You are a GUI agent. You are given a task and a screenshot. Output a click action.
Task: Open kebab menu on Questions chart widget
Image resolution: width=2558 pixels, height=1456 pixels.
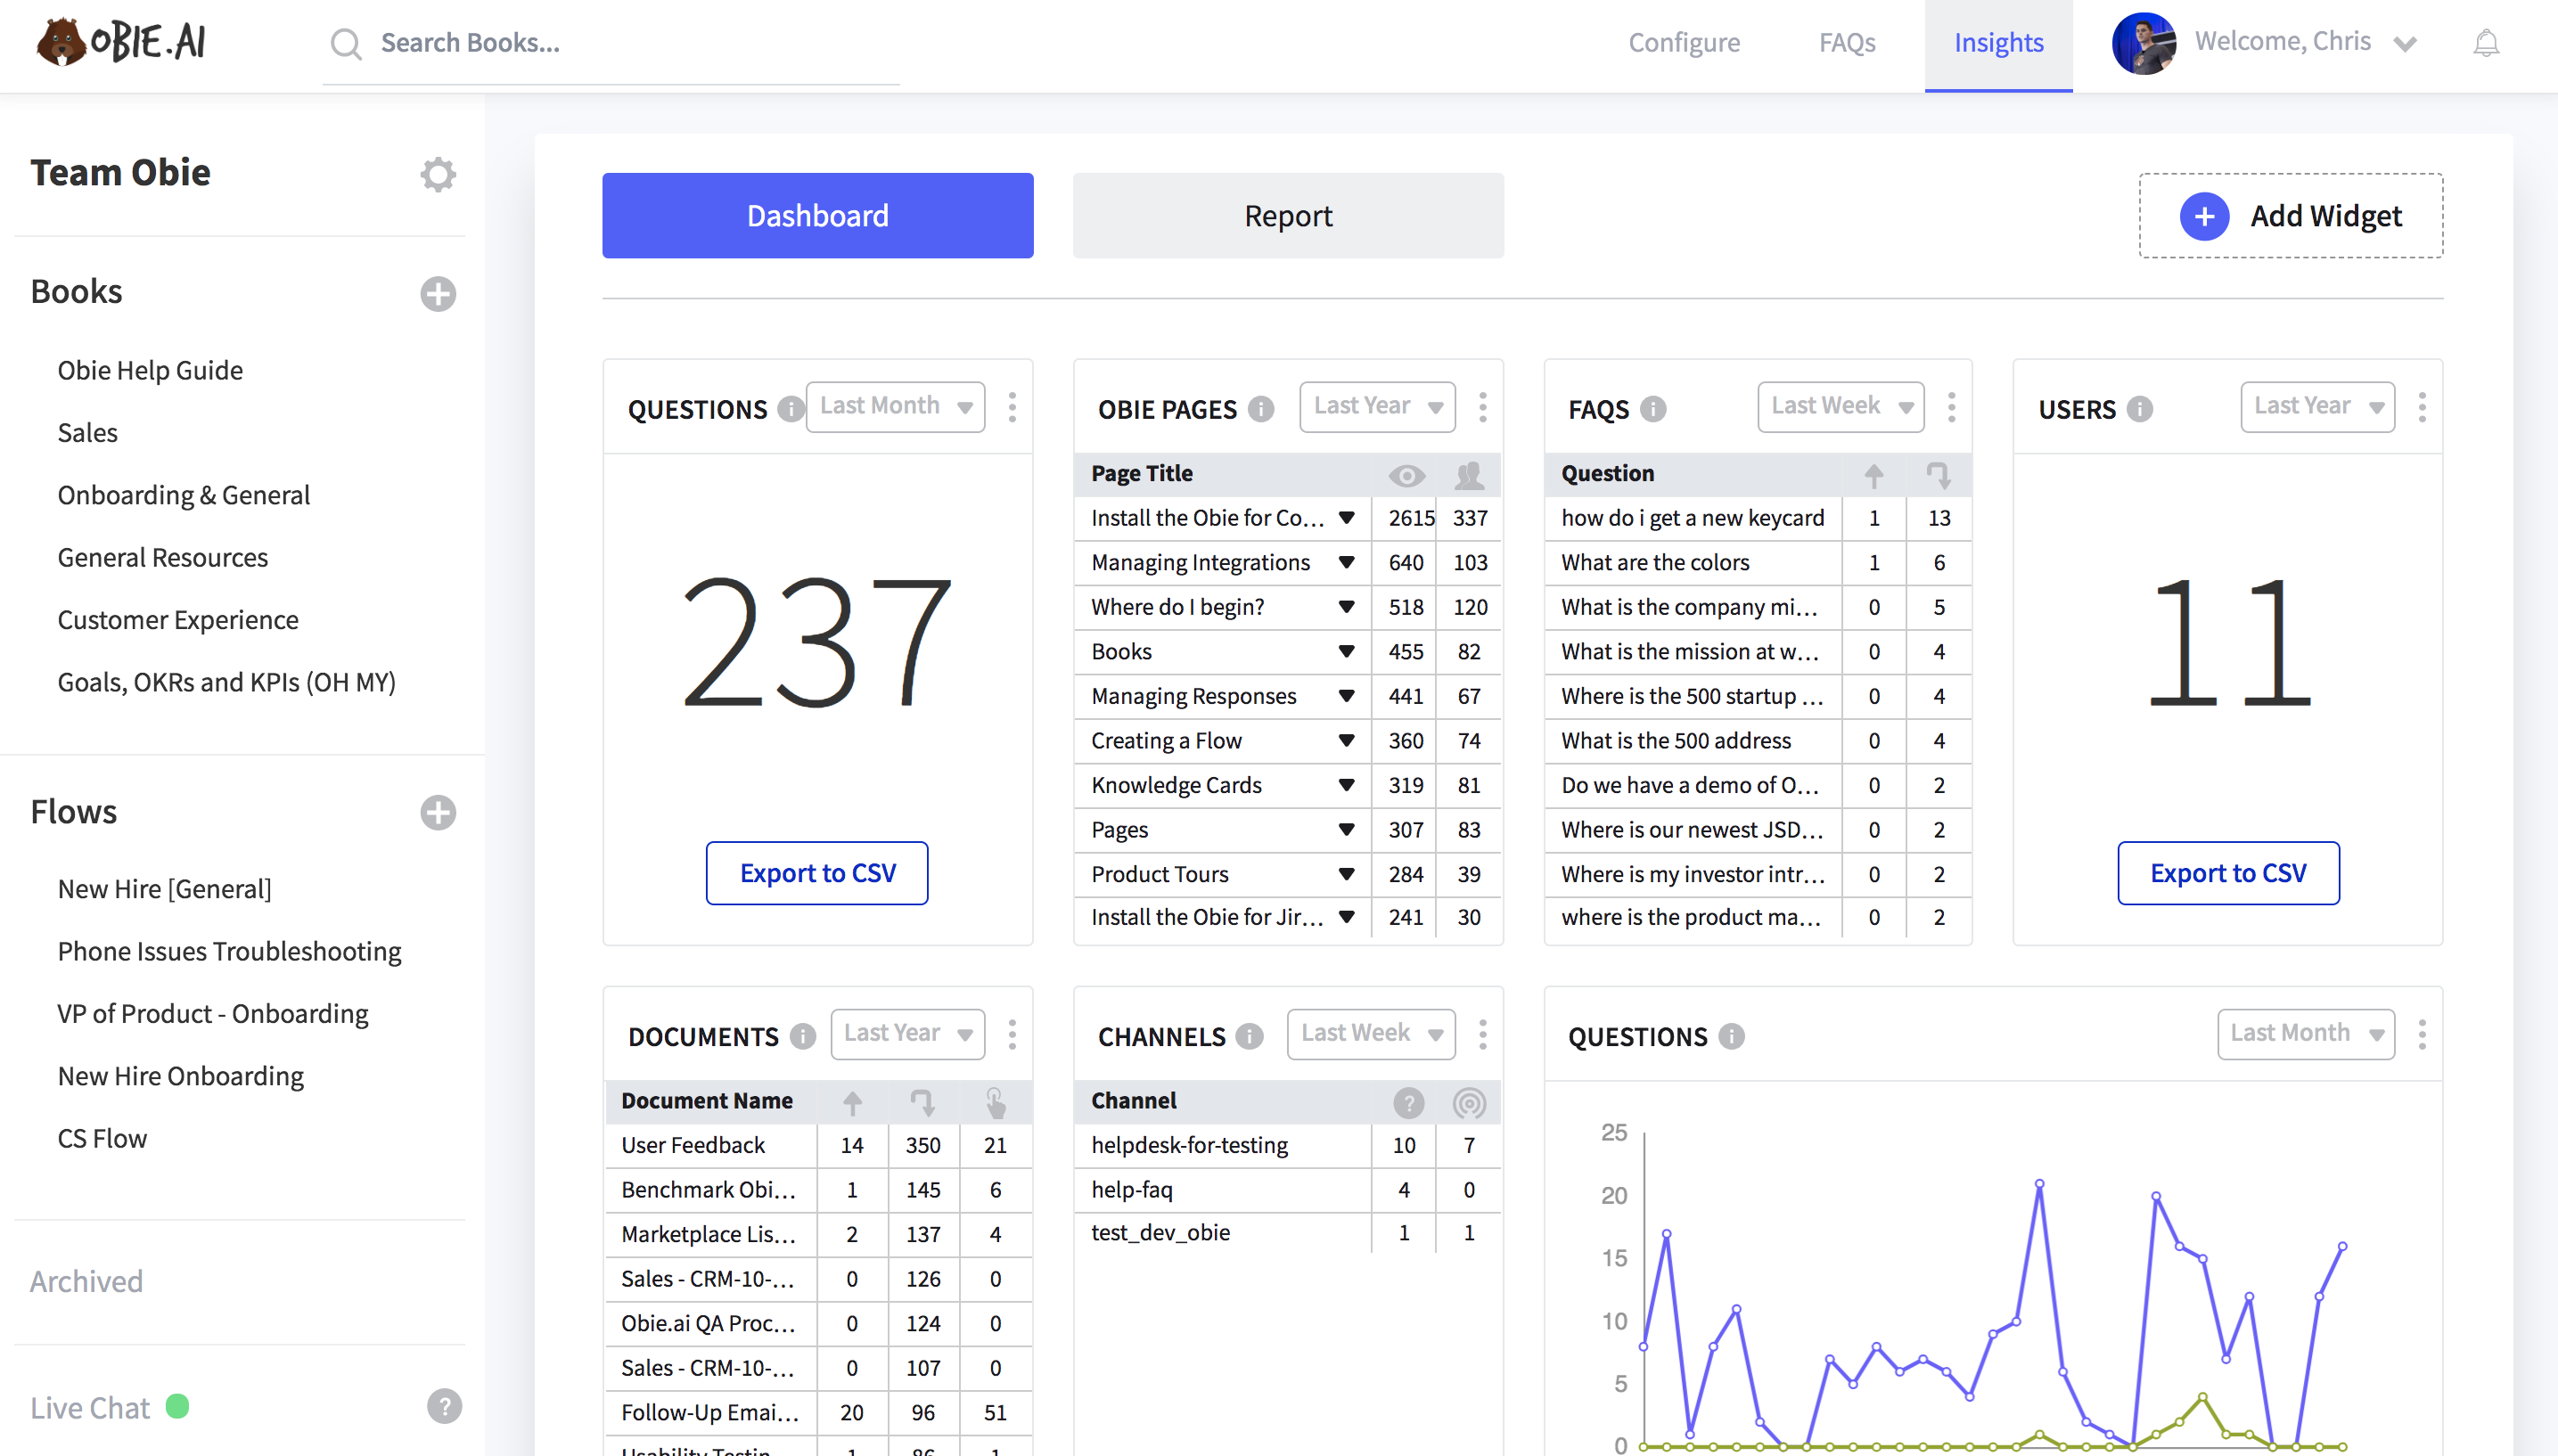click(x=2421, y=1034)
